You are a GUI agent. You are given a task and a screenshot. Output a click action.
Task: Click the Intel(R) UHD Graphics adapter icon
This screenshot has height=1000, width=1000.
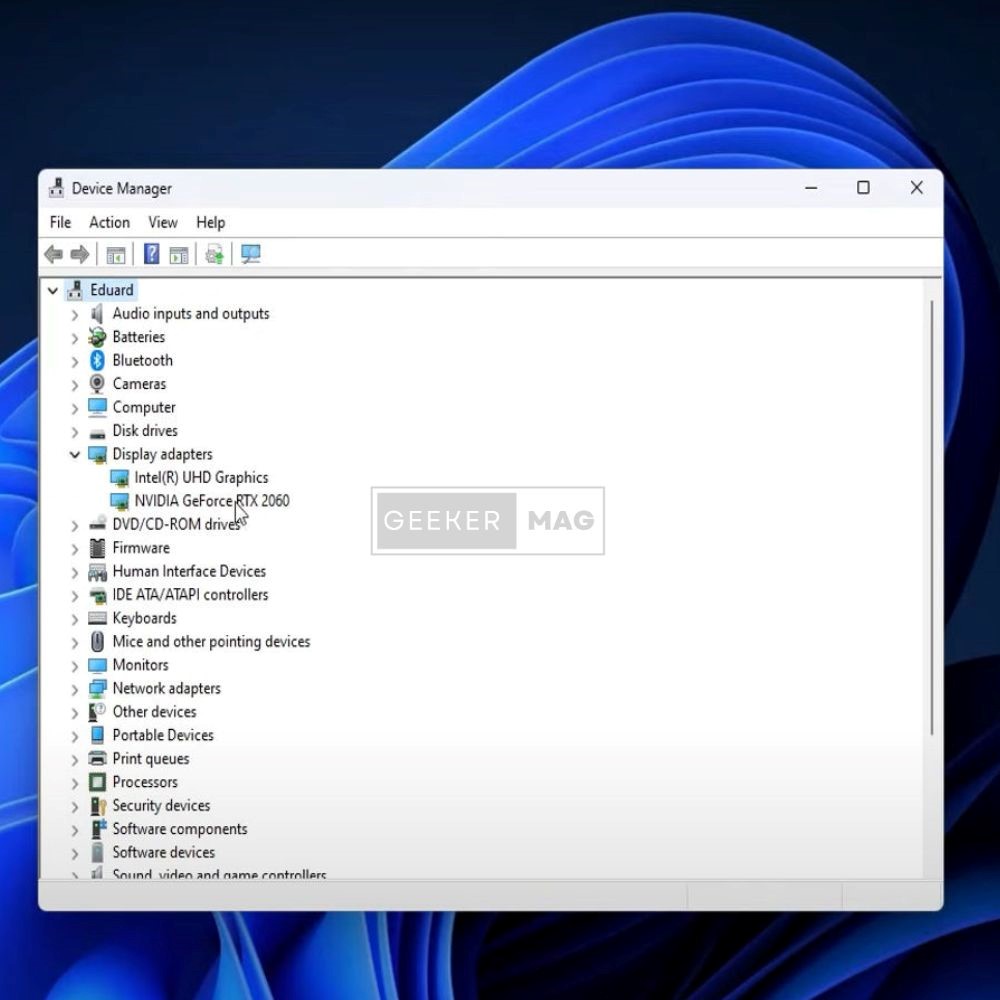coord(119,478)
